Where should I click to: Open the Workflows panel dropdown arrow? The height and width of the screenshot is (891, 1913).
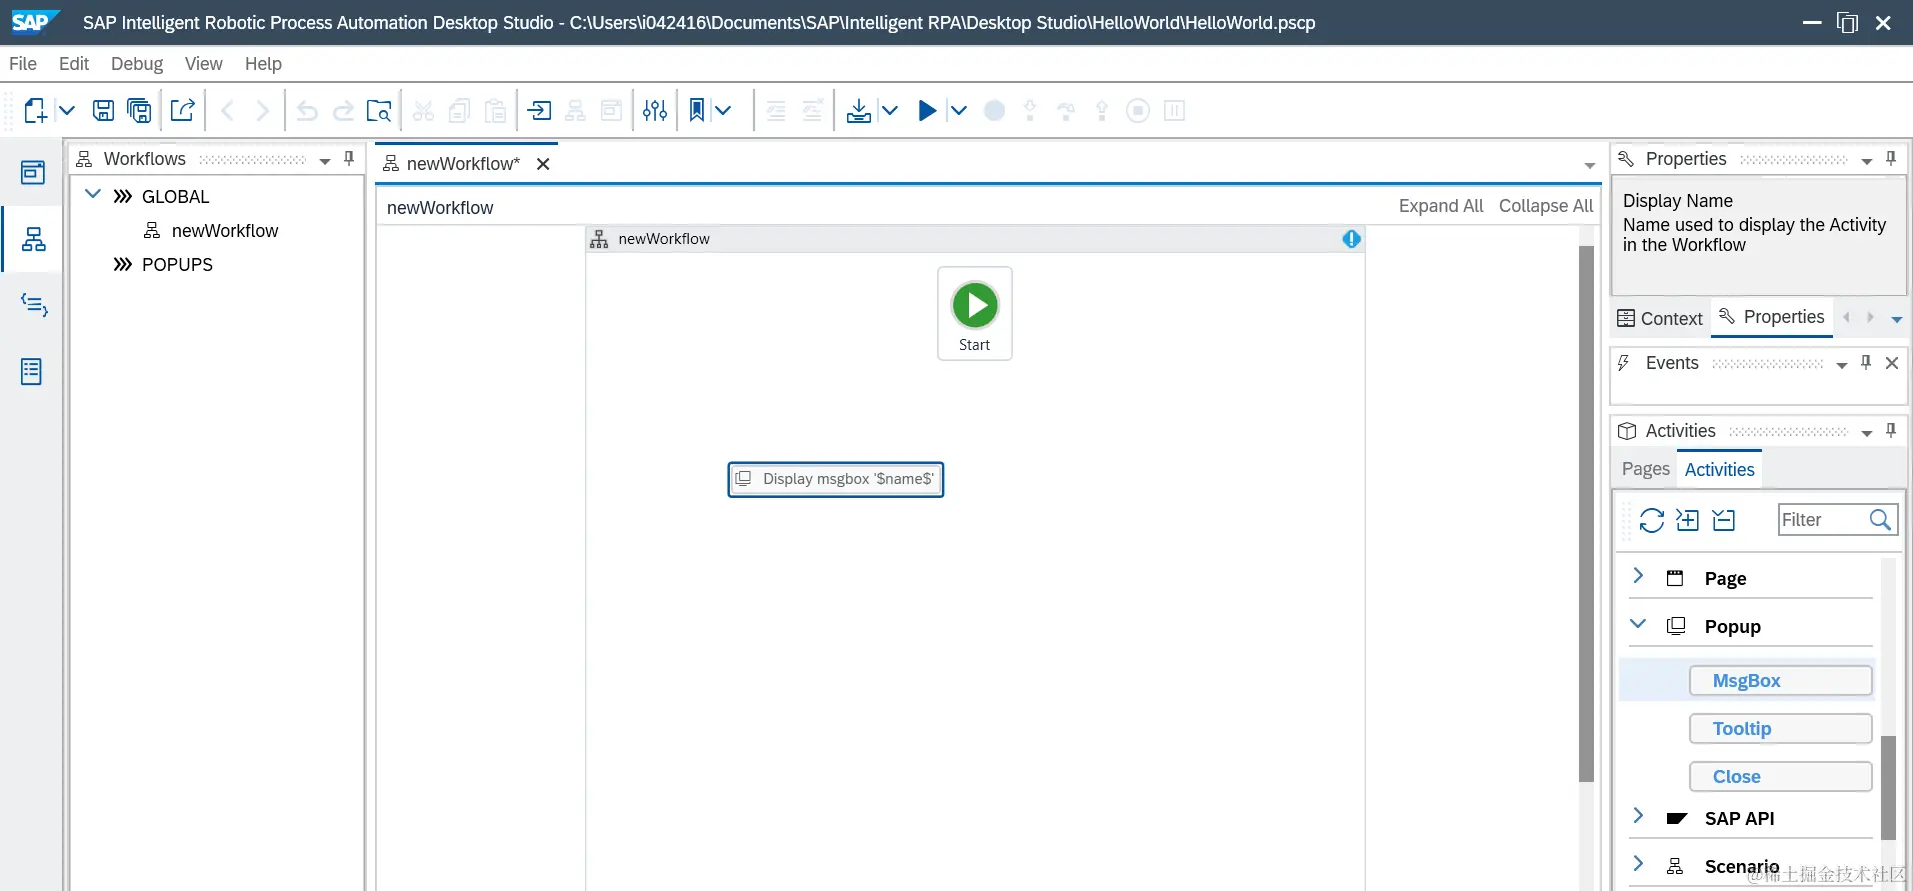coord(325,161)
